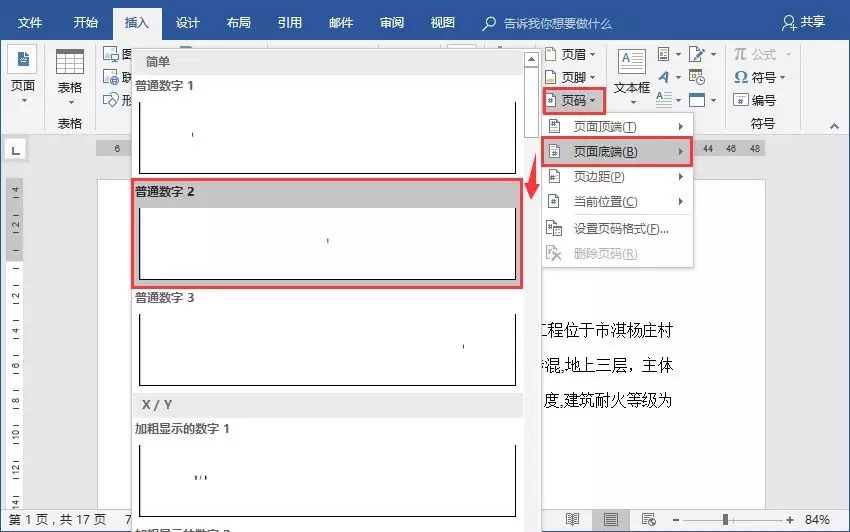This screenshot has height=532, width=850.
Task: Click the Pictures icon in the ribbon
Action: coord(111,54)
